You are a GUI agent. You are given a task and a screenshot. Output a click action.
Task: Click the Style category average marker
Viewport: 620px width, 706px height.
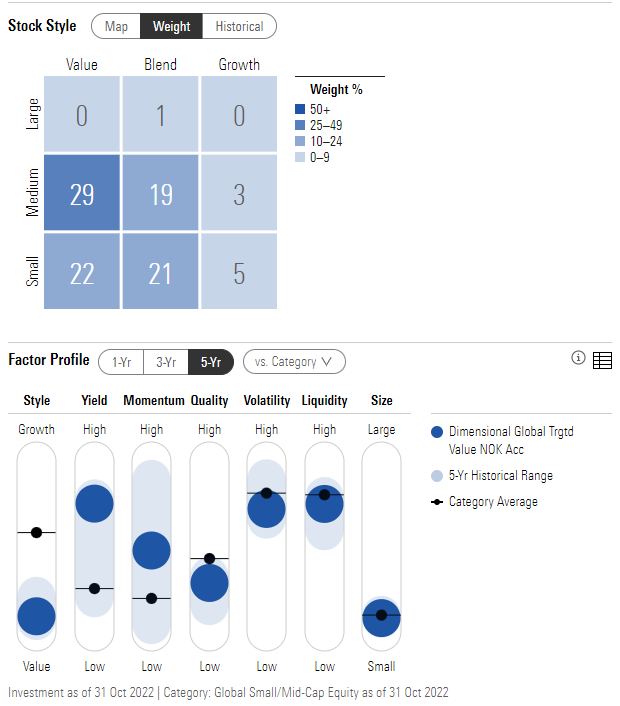[36, 533]
